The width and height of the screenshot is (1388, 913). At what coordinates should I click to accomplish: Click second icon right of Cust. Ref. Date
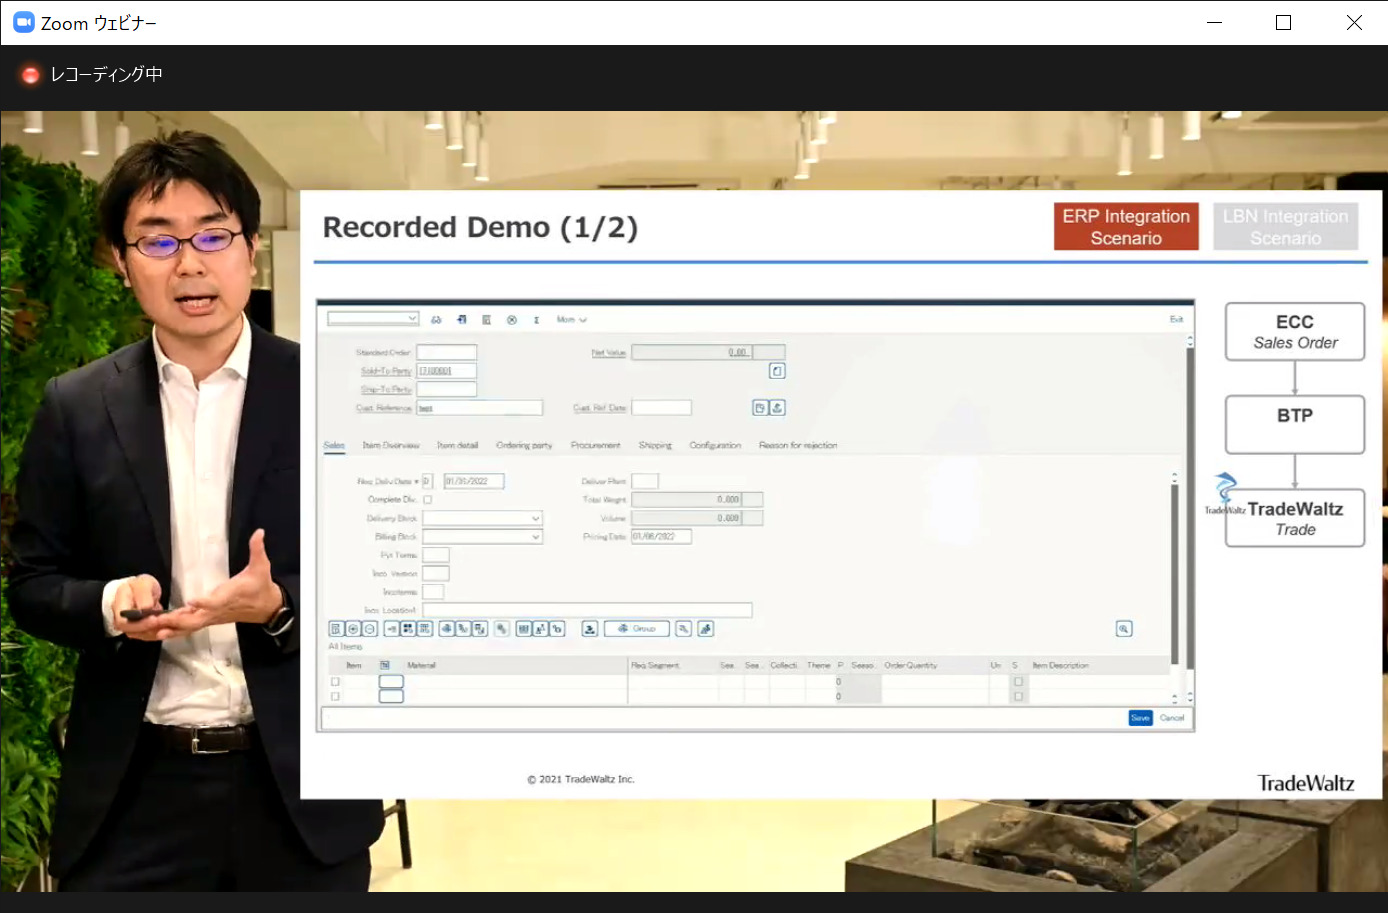click(777, 408)
